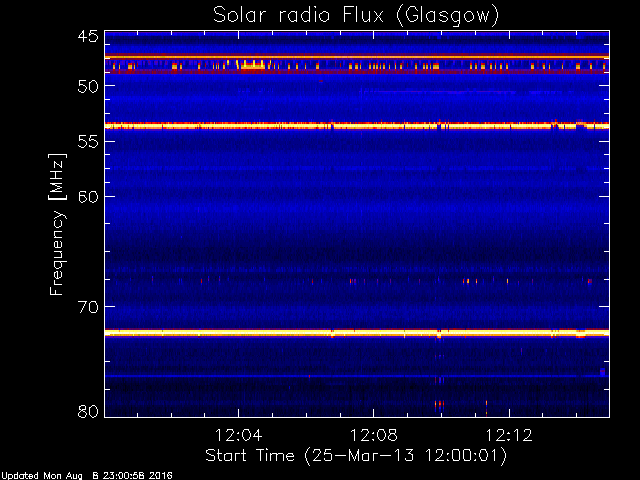640x480 pixels.
Task: Click the 12:04 time tick label
Action: pyautogui.click(x=238, y=435)
